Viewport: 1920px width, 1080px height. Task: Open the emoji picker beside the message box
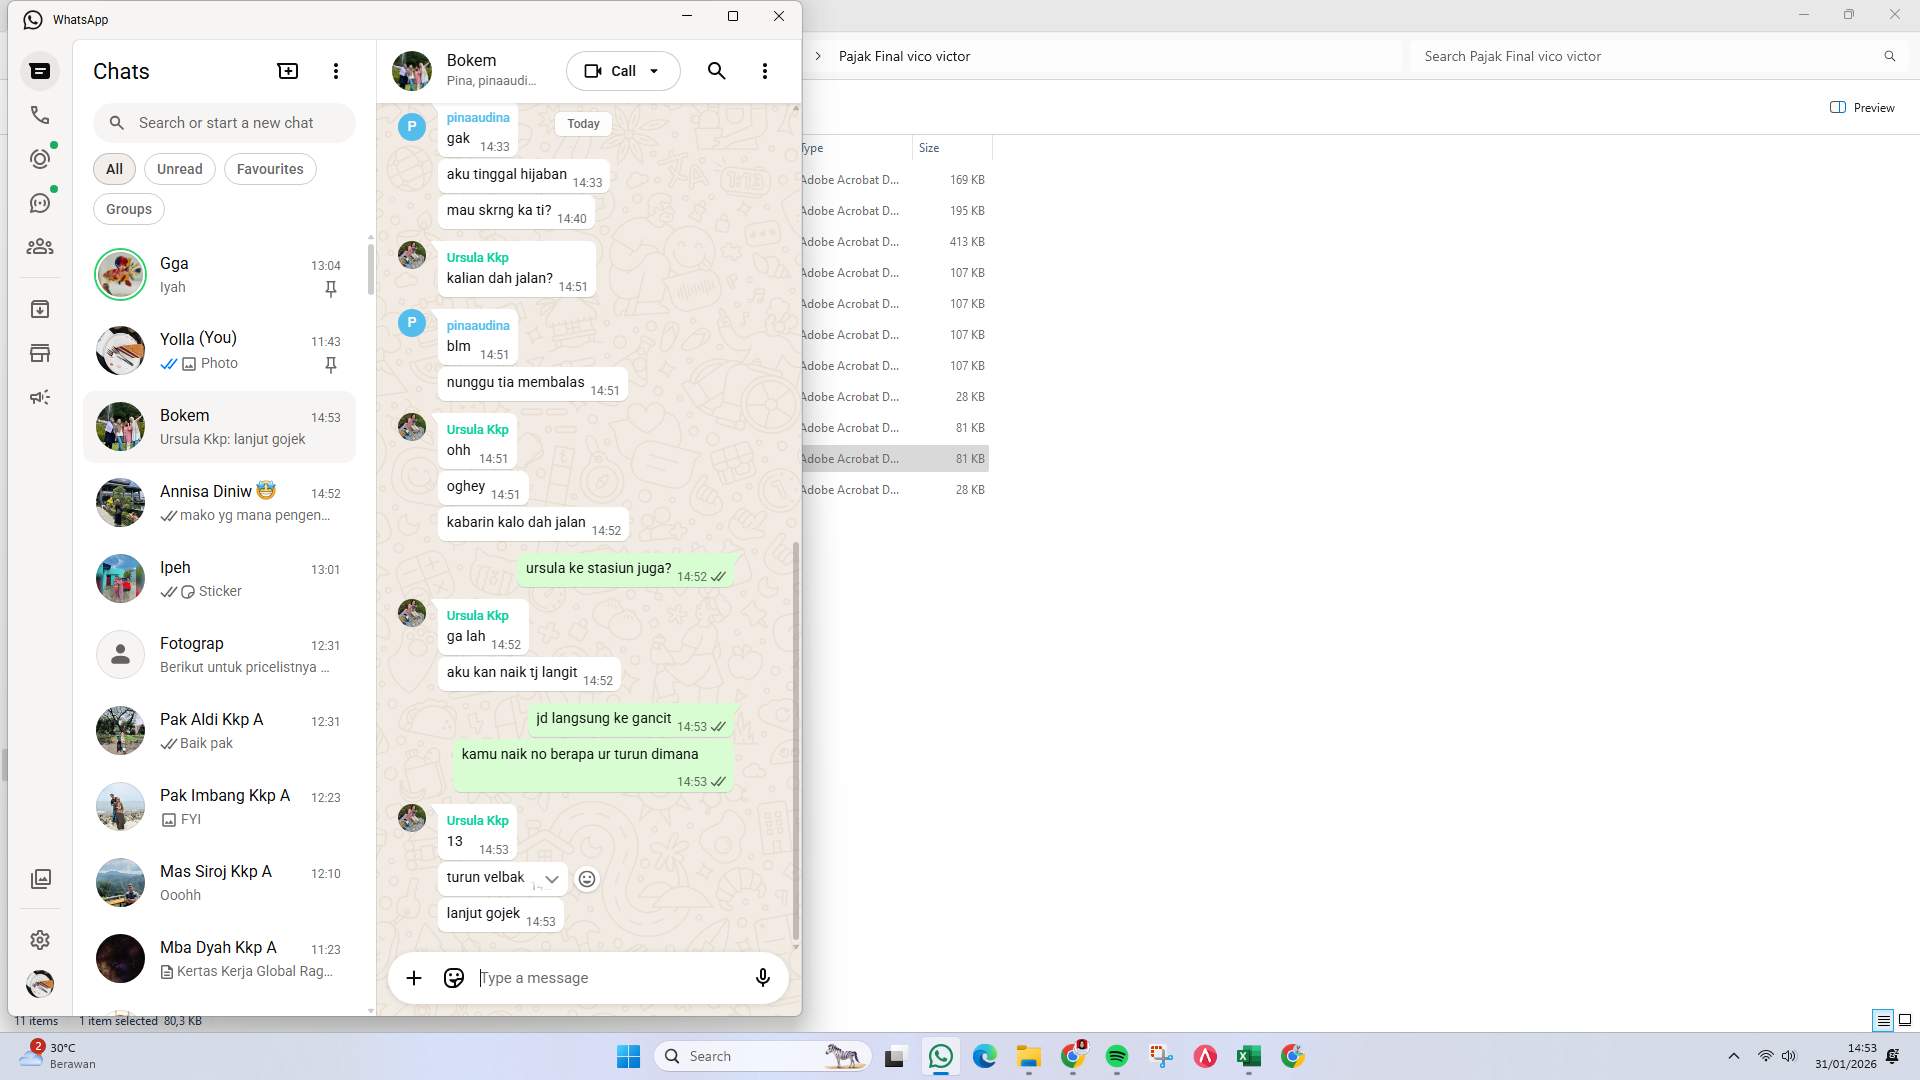point(453,978)
